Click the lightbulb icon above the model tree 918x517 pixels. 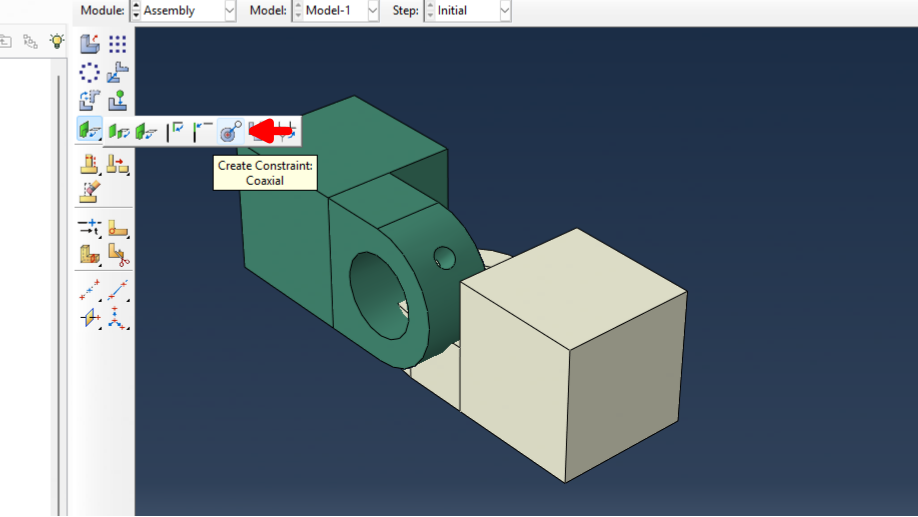pyautogui.click(x=57, y=42)
